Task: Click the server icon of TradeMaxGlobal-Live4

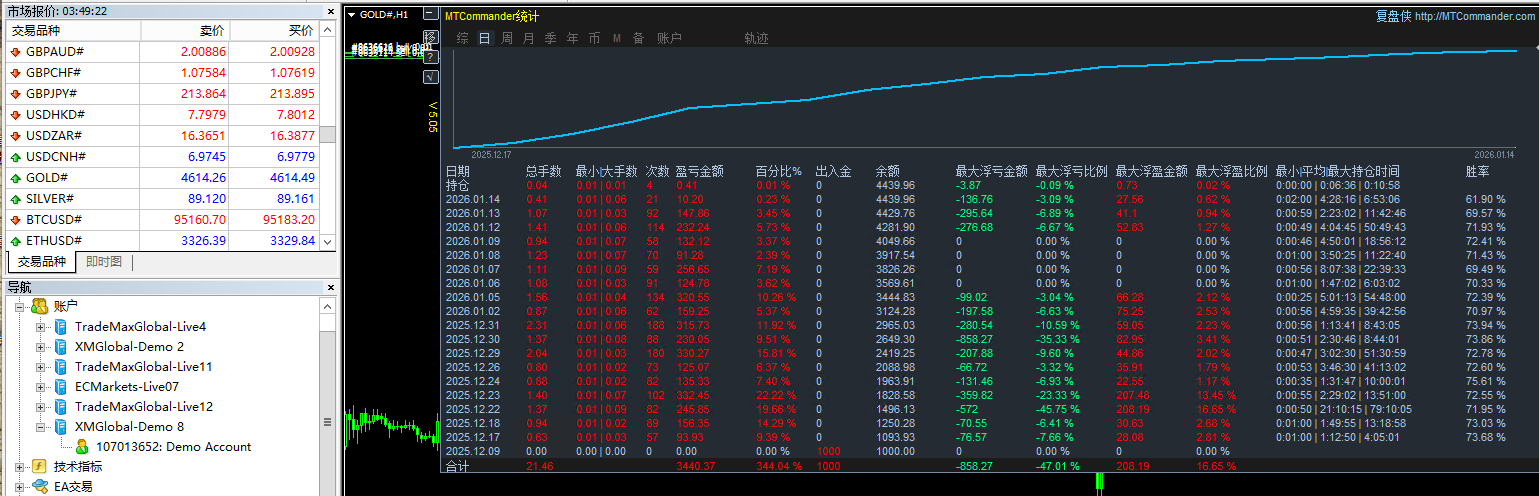Action: click(60, 327)
